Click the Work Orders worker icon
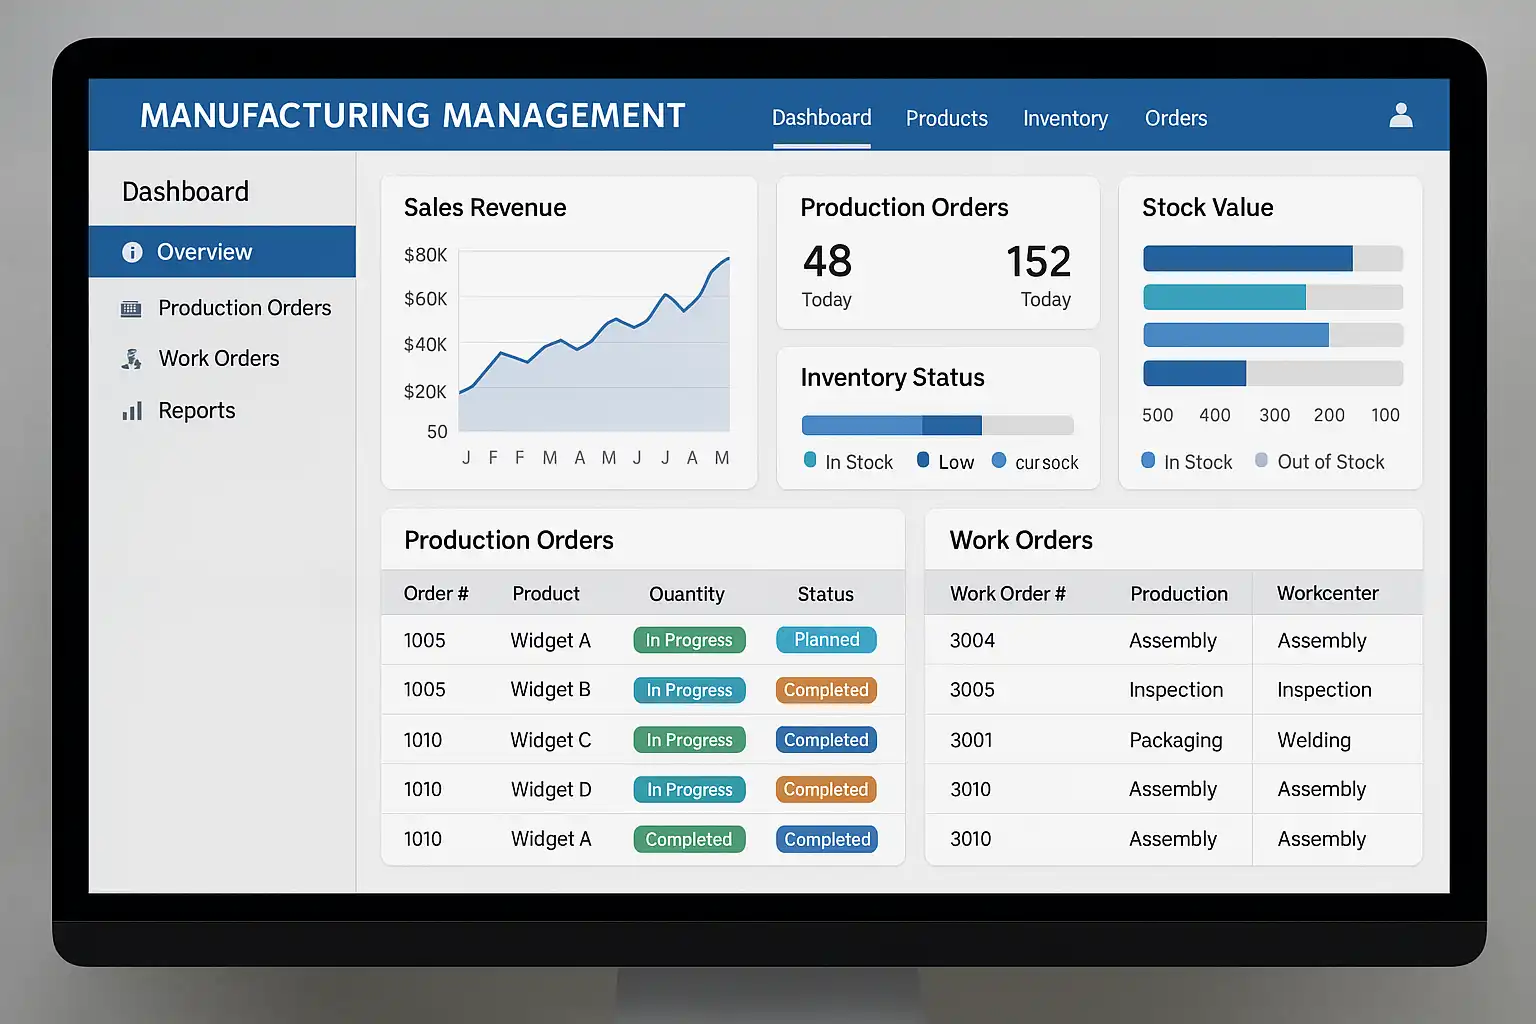The width and height of the screenshot is (1536, 1024). 131,359
